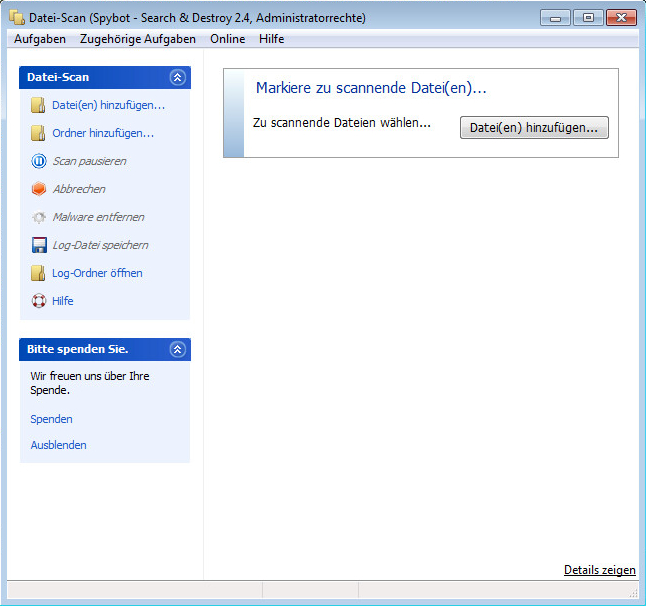The image size is (646, 606).
Task: Click the Abbrechen text label
Action: (x=79, y=189)
